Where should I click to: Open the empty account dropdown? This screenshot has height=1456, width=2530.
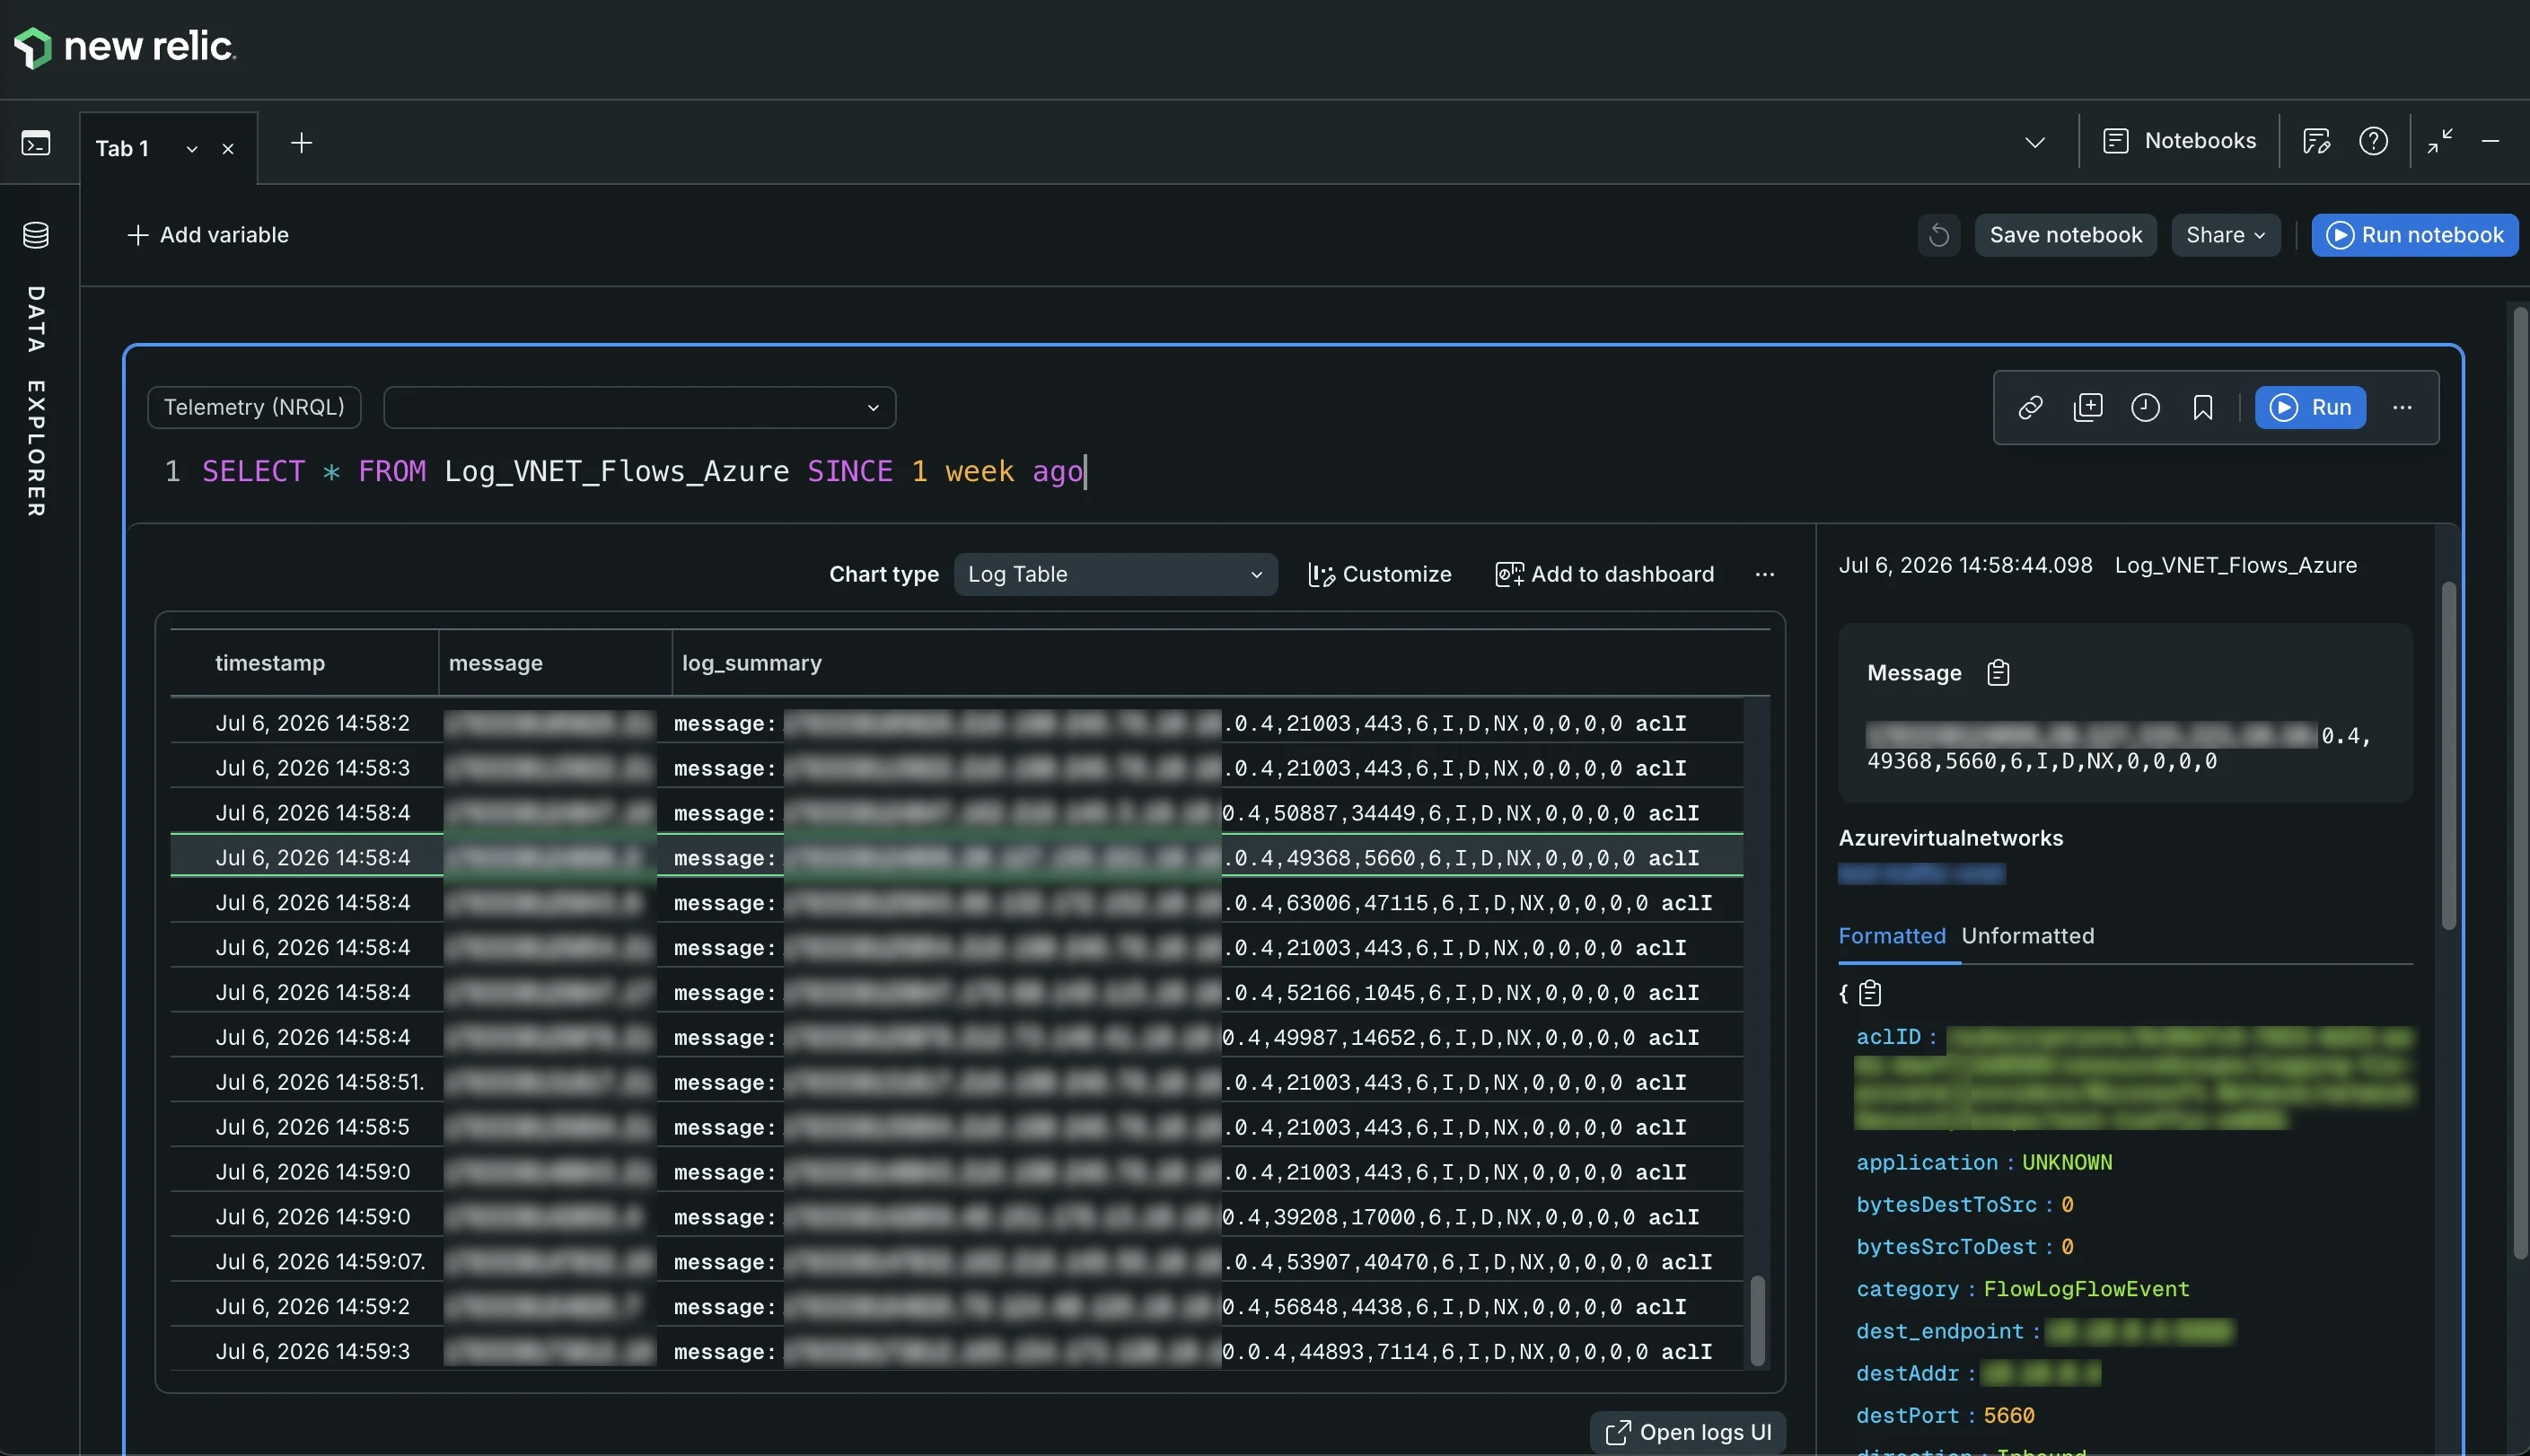pos(640,407)
